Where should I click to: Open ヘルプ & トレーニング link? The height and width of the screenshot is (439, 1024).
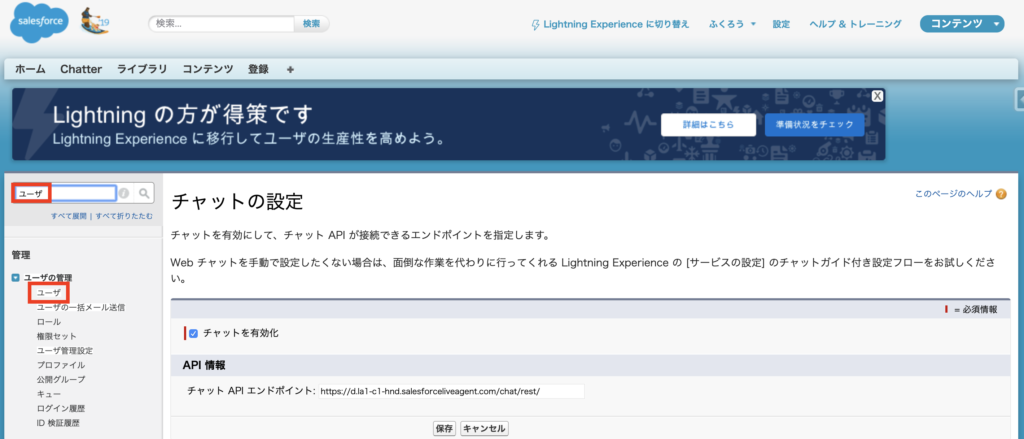pyautogui.click(x=855, y=24)
